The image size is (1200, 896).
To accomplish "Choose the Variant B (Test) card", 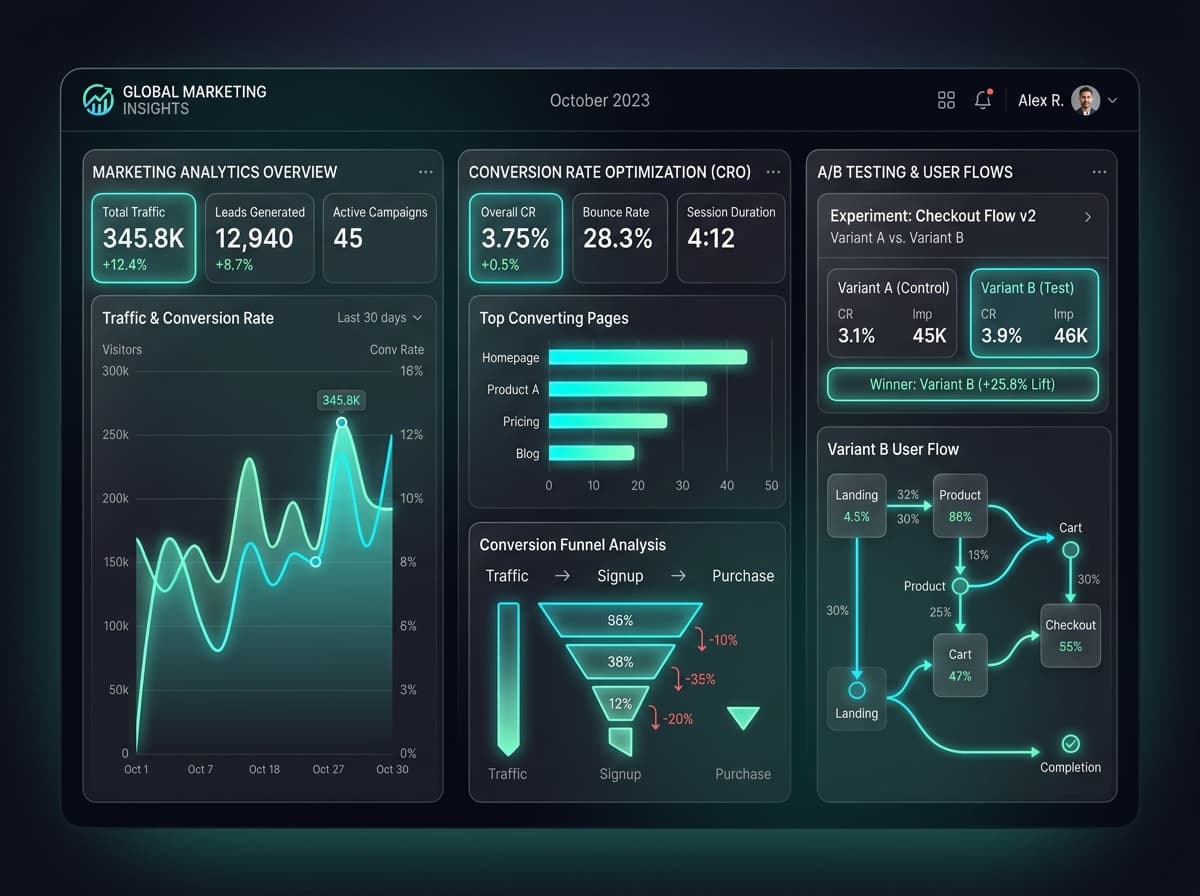I will (x=1034, y=313).
